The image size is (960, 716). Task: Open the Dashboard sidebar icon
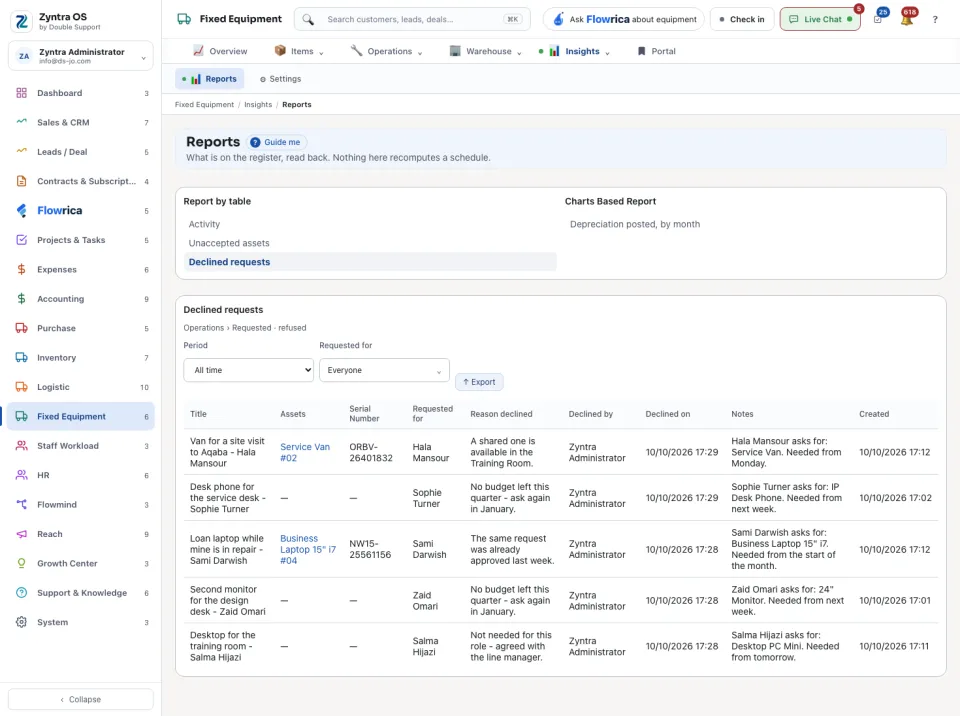pos(21,93)
